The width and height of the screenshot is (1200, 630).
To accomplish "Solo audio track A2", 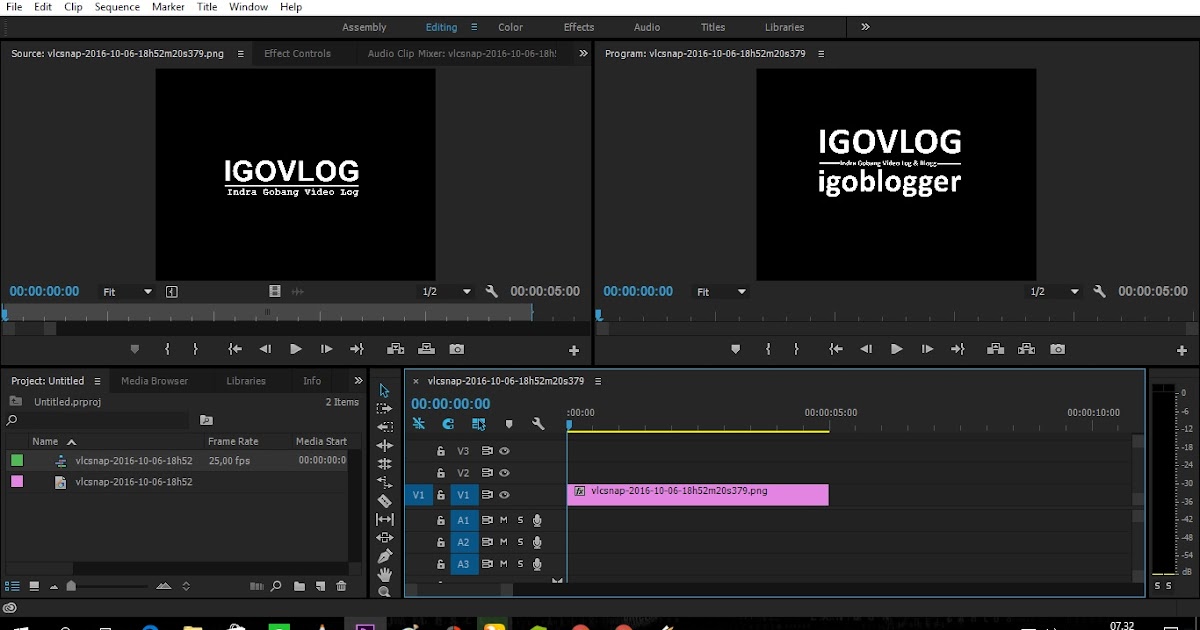I will tap(520, 542).
